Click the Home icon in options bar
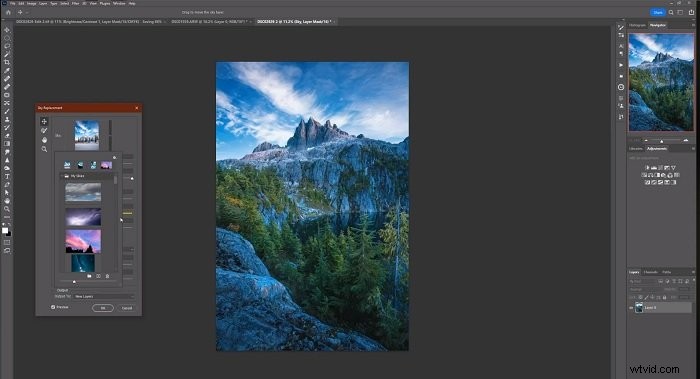The height and width of the screenshot is (379, 700). pos(8,12)
